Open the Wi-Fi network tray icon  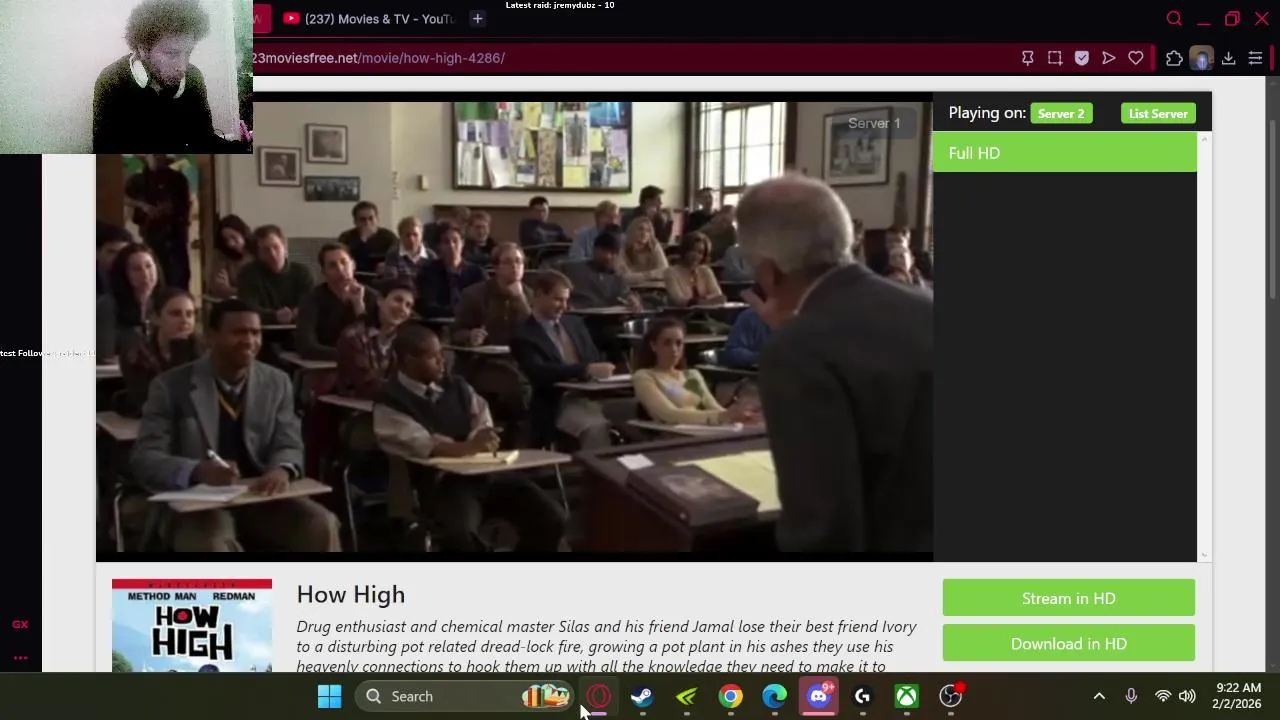(1162, 696)
